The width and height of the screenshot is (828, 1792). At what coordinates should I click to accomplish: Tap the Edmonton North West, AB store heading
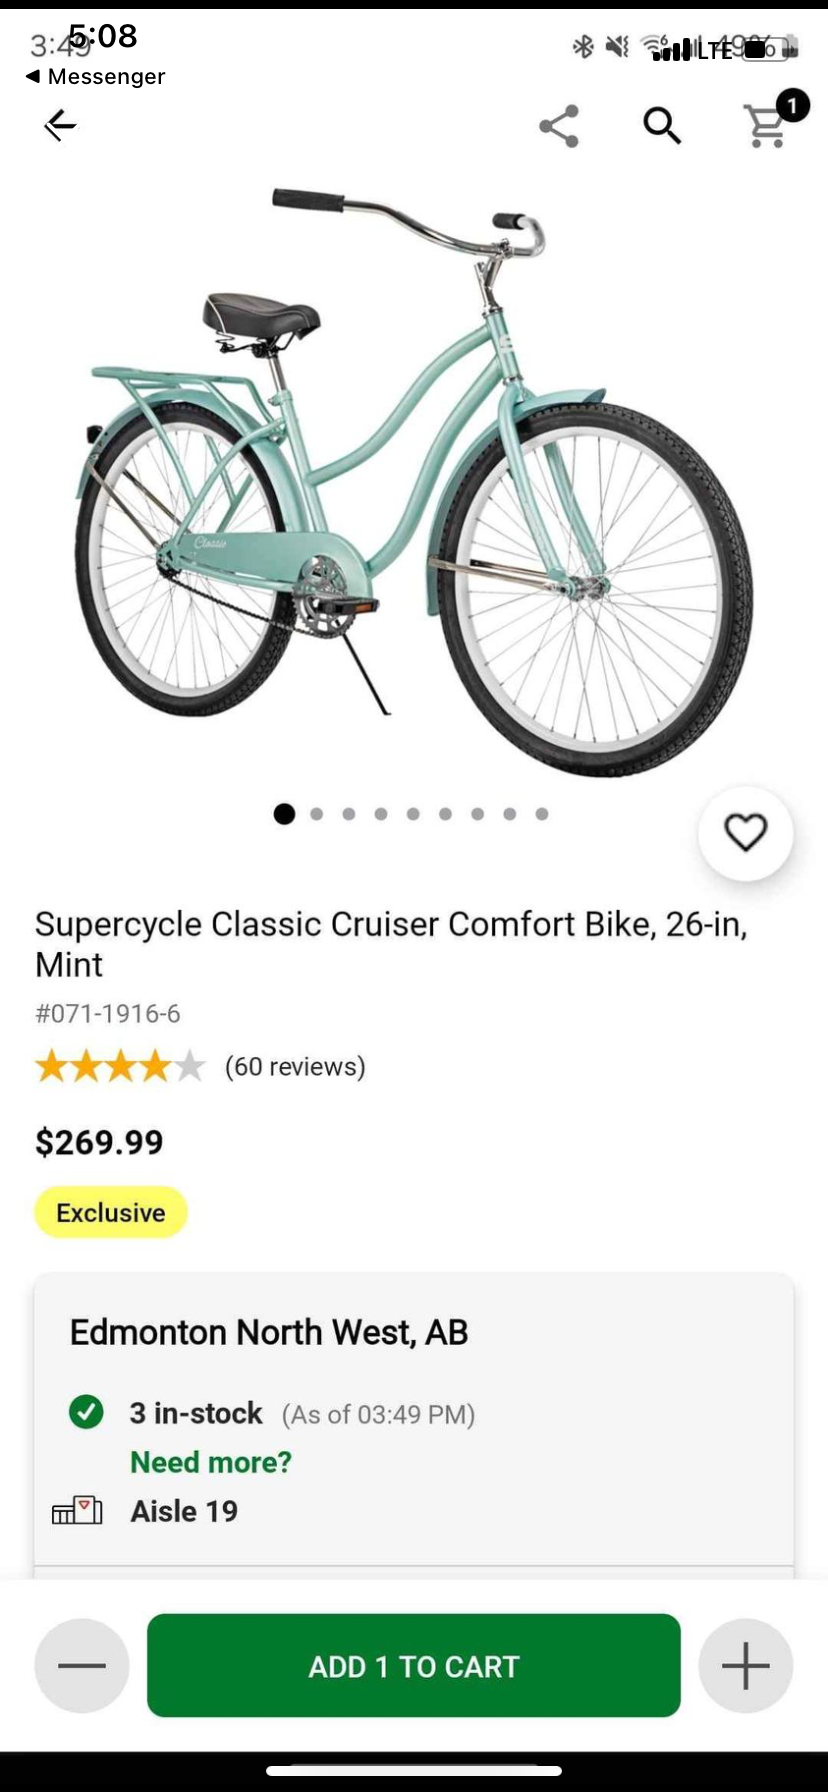(x=269, y=1332)
